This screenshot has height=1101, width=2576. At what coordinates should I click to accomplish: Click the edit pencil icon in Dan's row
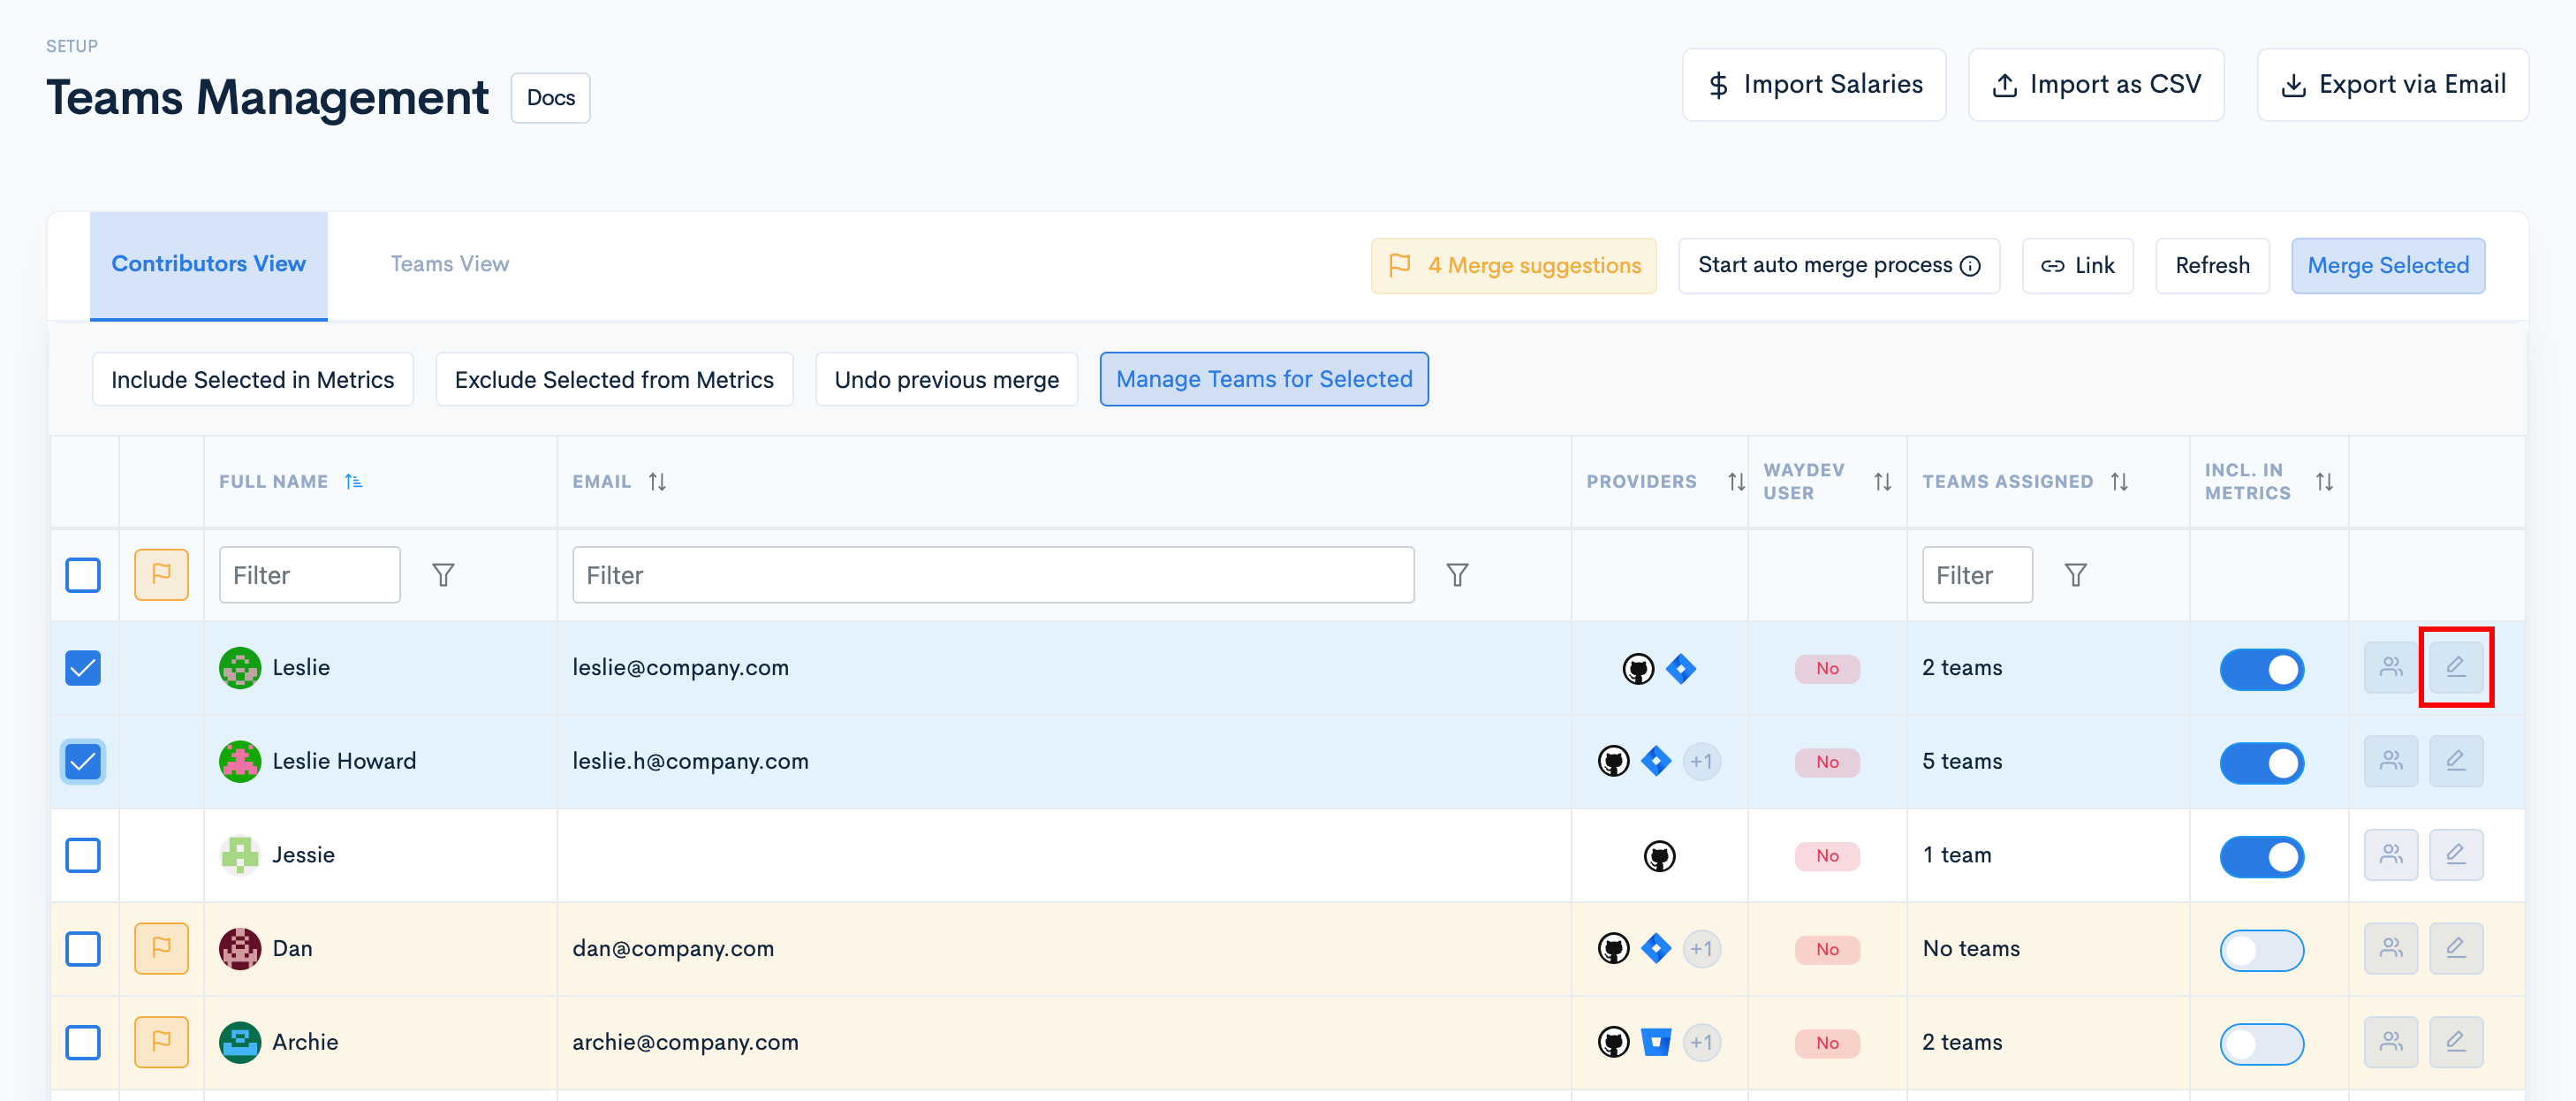(2455, 948)
